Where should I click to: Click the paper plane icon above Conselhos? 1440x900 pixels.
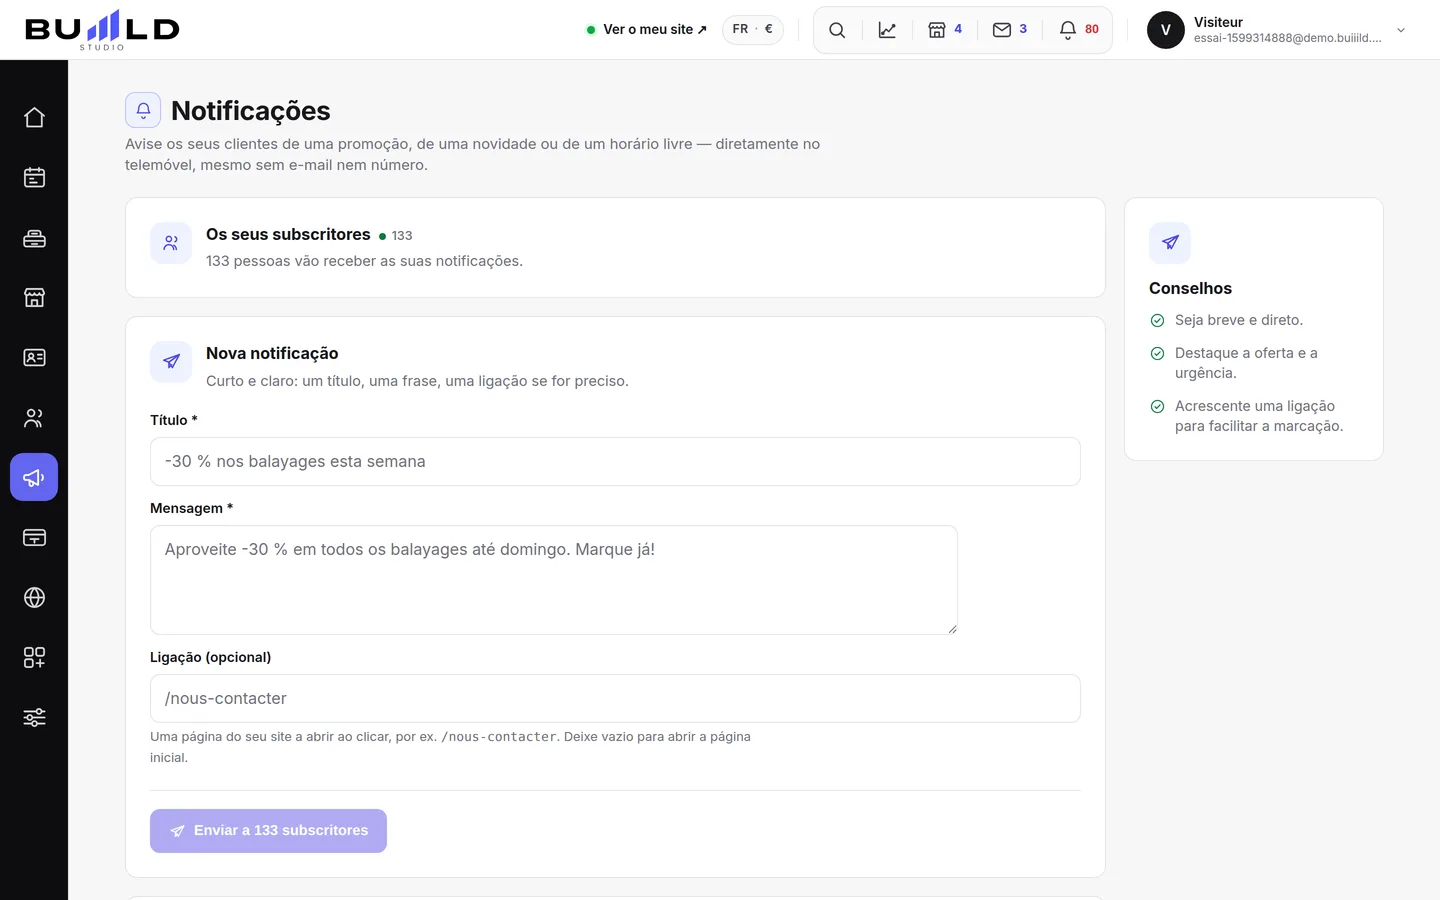tap(1170, 243)
